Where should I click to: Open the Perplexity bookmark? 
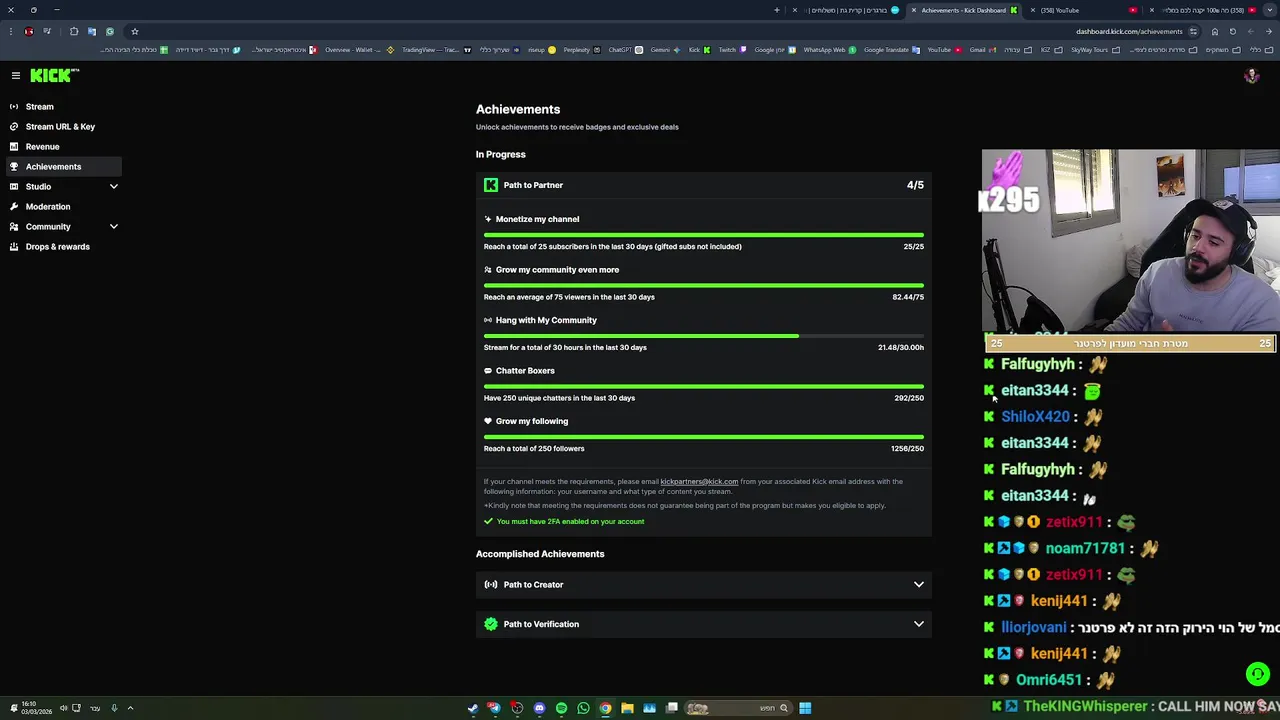[581, 50]
